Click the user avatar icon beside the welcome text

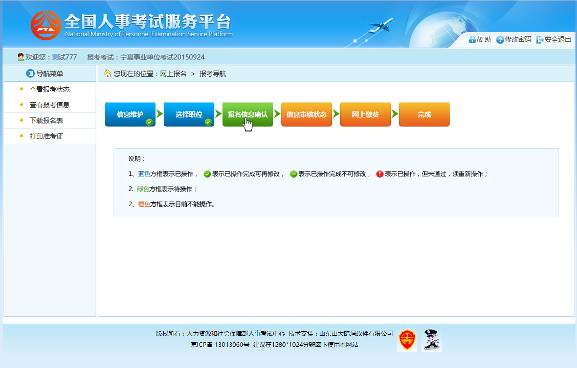(21, 57)
